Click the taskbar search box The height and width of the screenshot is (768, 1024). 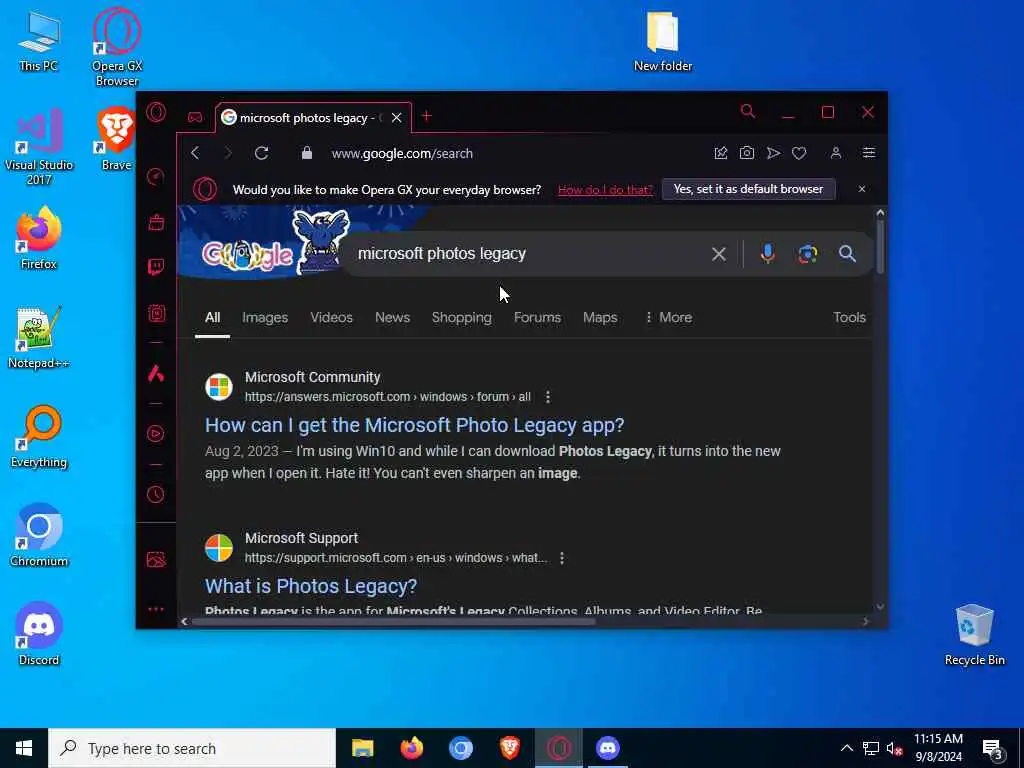tap(192, 748)
